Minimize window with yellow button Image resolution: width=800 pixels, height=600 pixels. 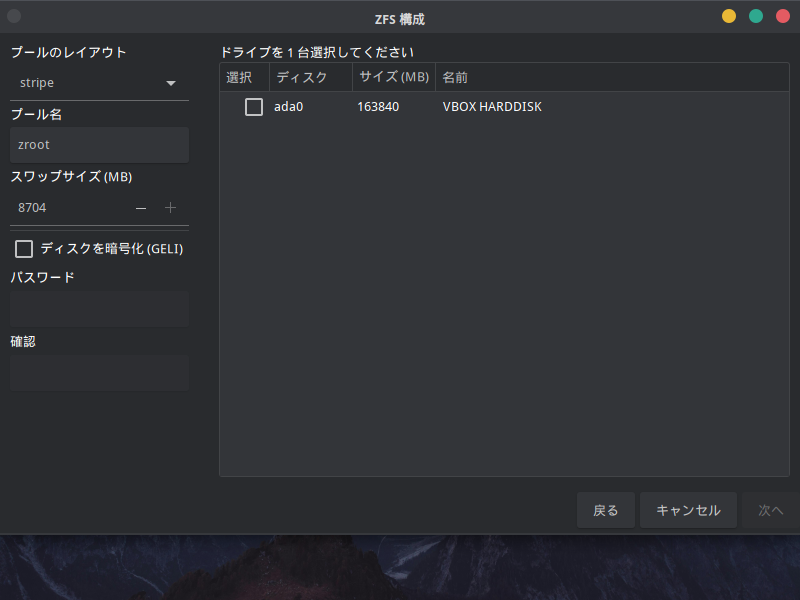(x=729, y=16)
